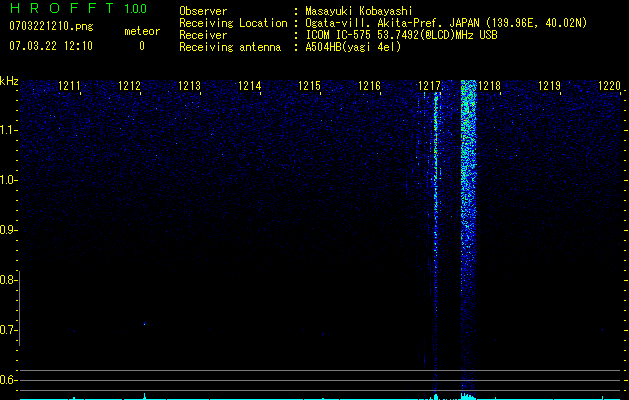Viewport: 629px width, 400px height.
Task: Click the 1.1 kHz axis label
Action: tap(8, 130)
